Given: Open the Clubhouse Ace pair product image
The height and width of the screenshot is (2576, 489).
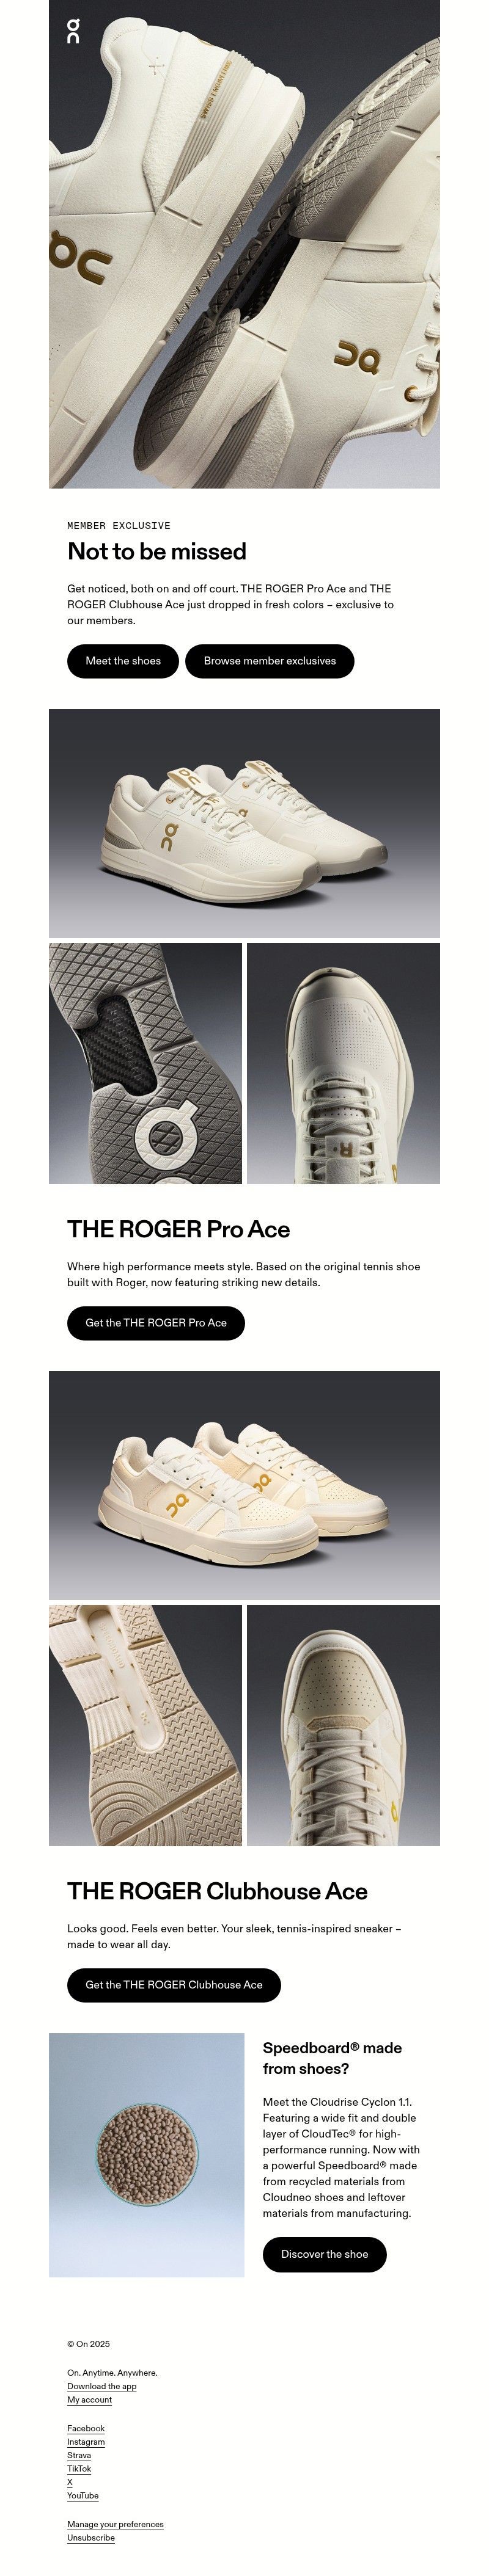Looking at the screenshot, I should 244,1485.
